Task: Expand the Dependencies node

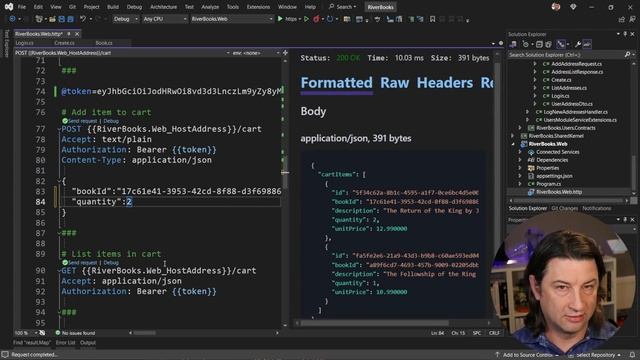Action: (x=520, y=160)
